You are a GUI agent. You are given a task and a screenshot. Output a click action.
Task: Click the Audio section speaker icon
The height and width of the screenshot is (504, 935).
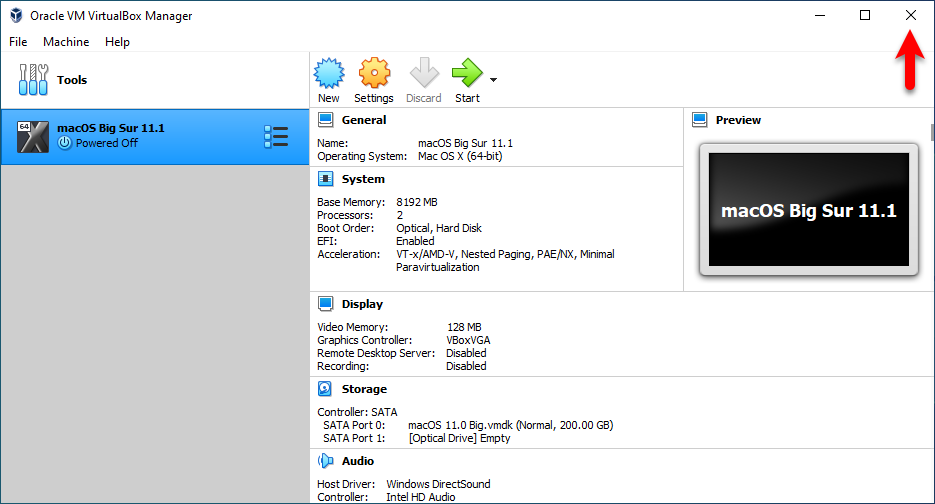pos(326,460)
